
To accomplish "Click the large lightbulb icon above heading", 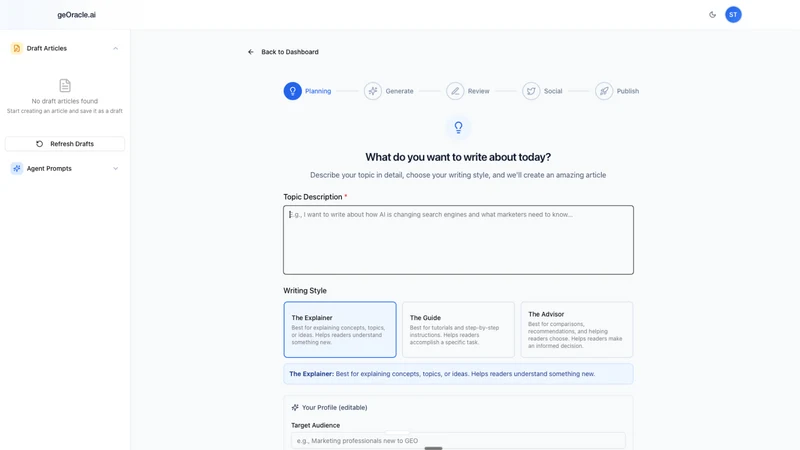I will (x=458, y=127).
